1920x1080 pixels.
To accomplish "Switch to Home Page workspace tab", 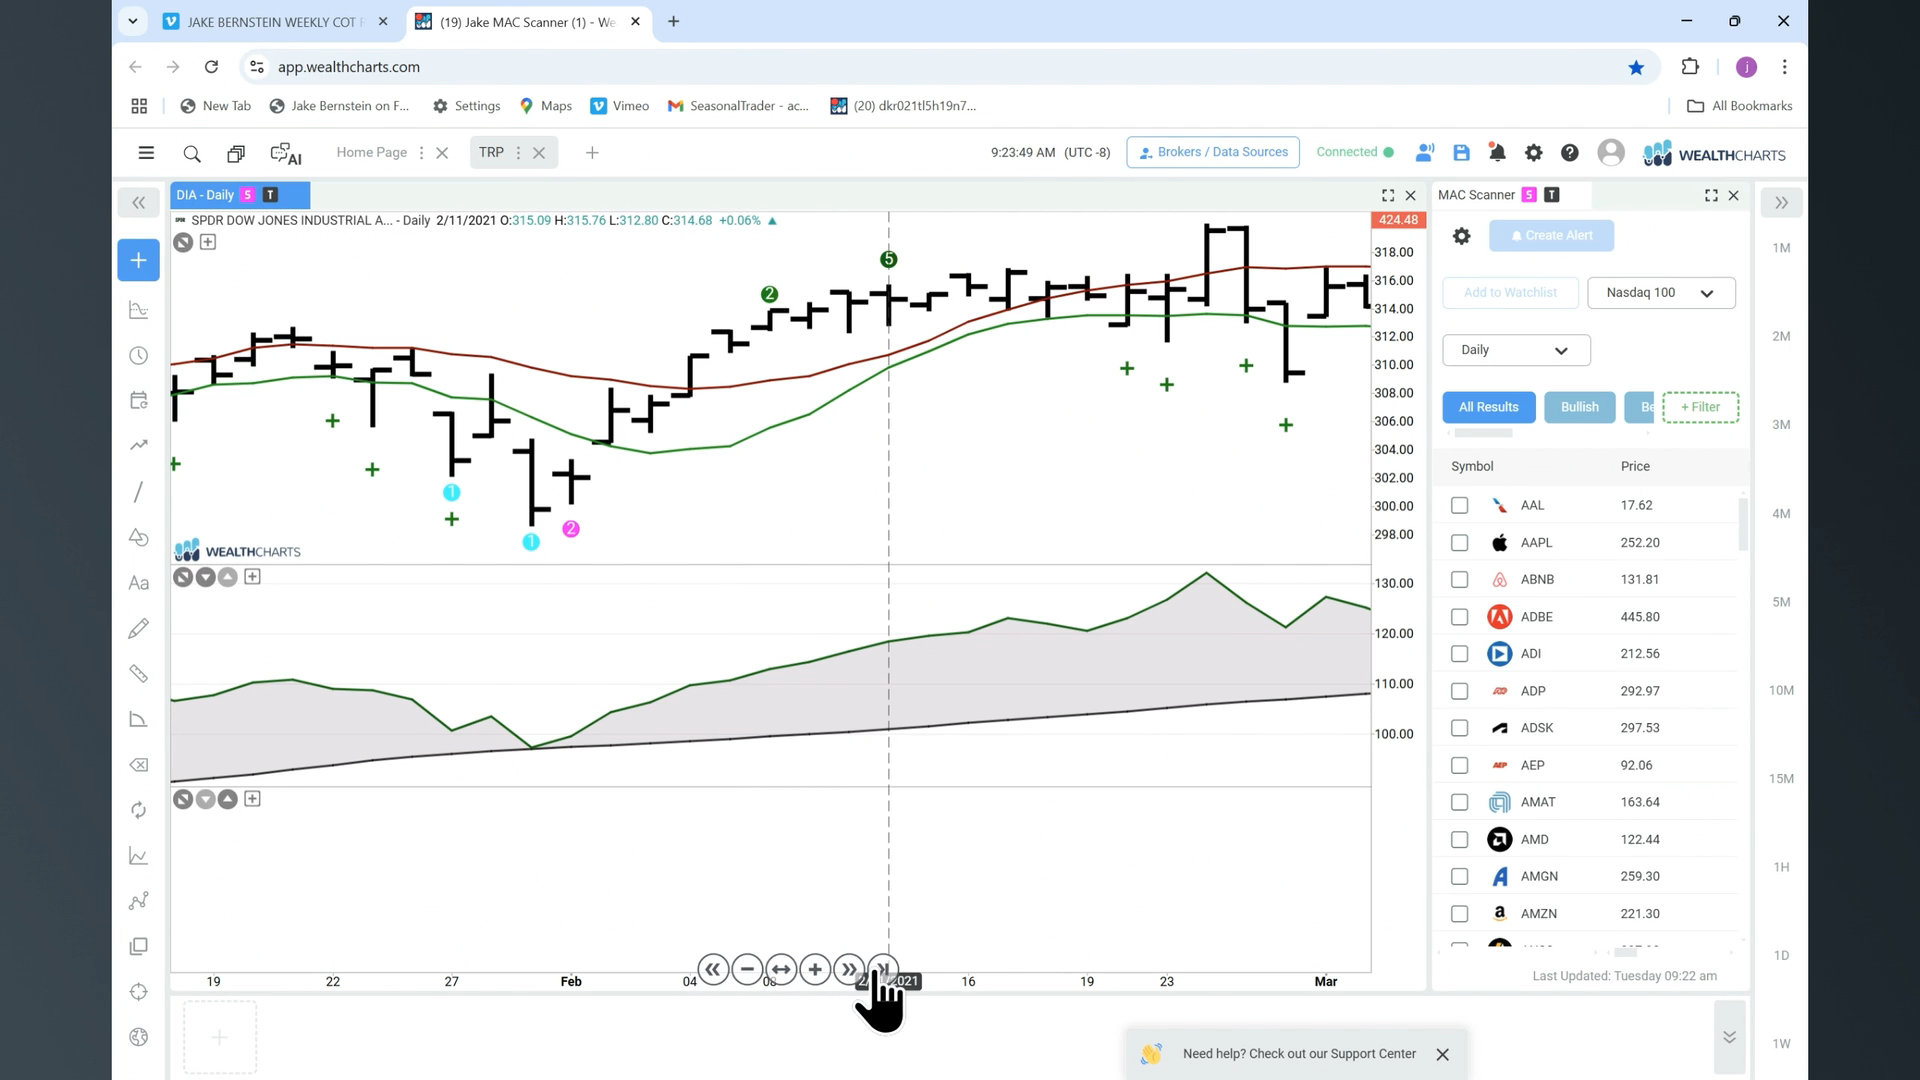I will point(371,152).
